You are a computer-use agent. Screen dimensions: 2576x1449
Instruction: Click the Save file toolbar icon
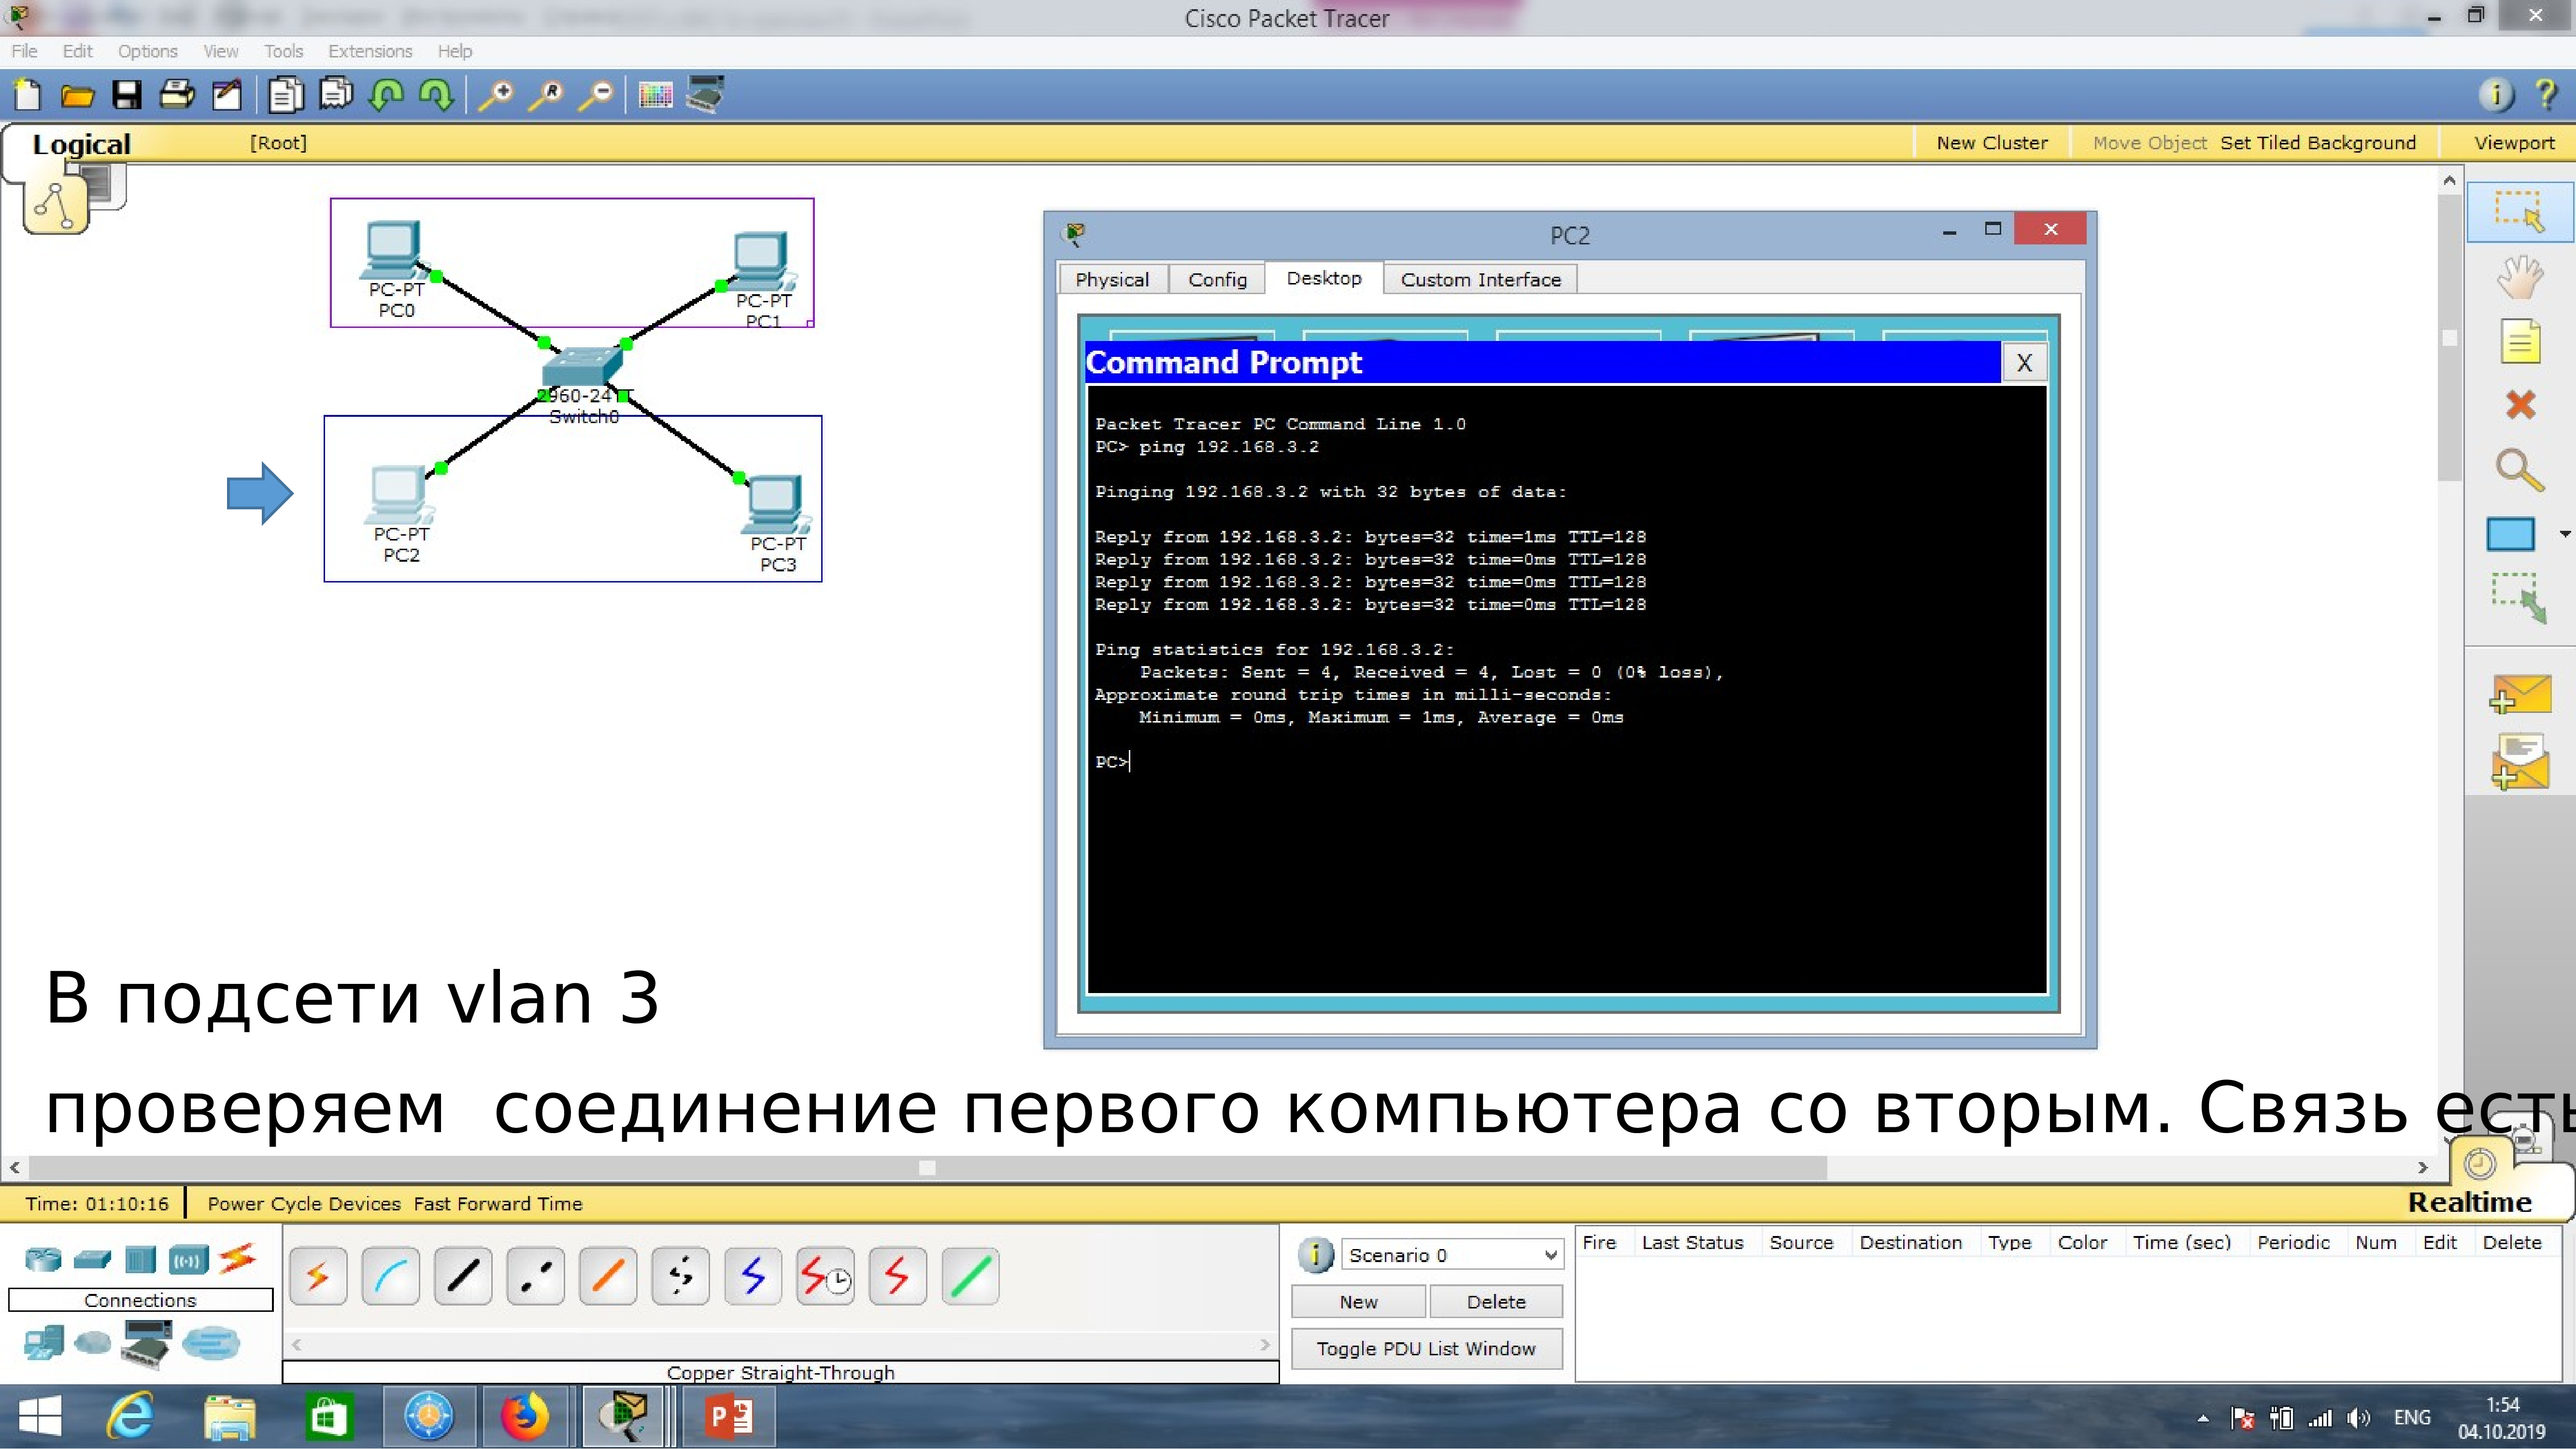[126, 95]
